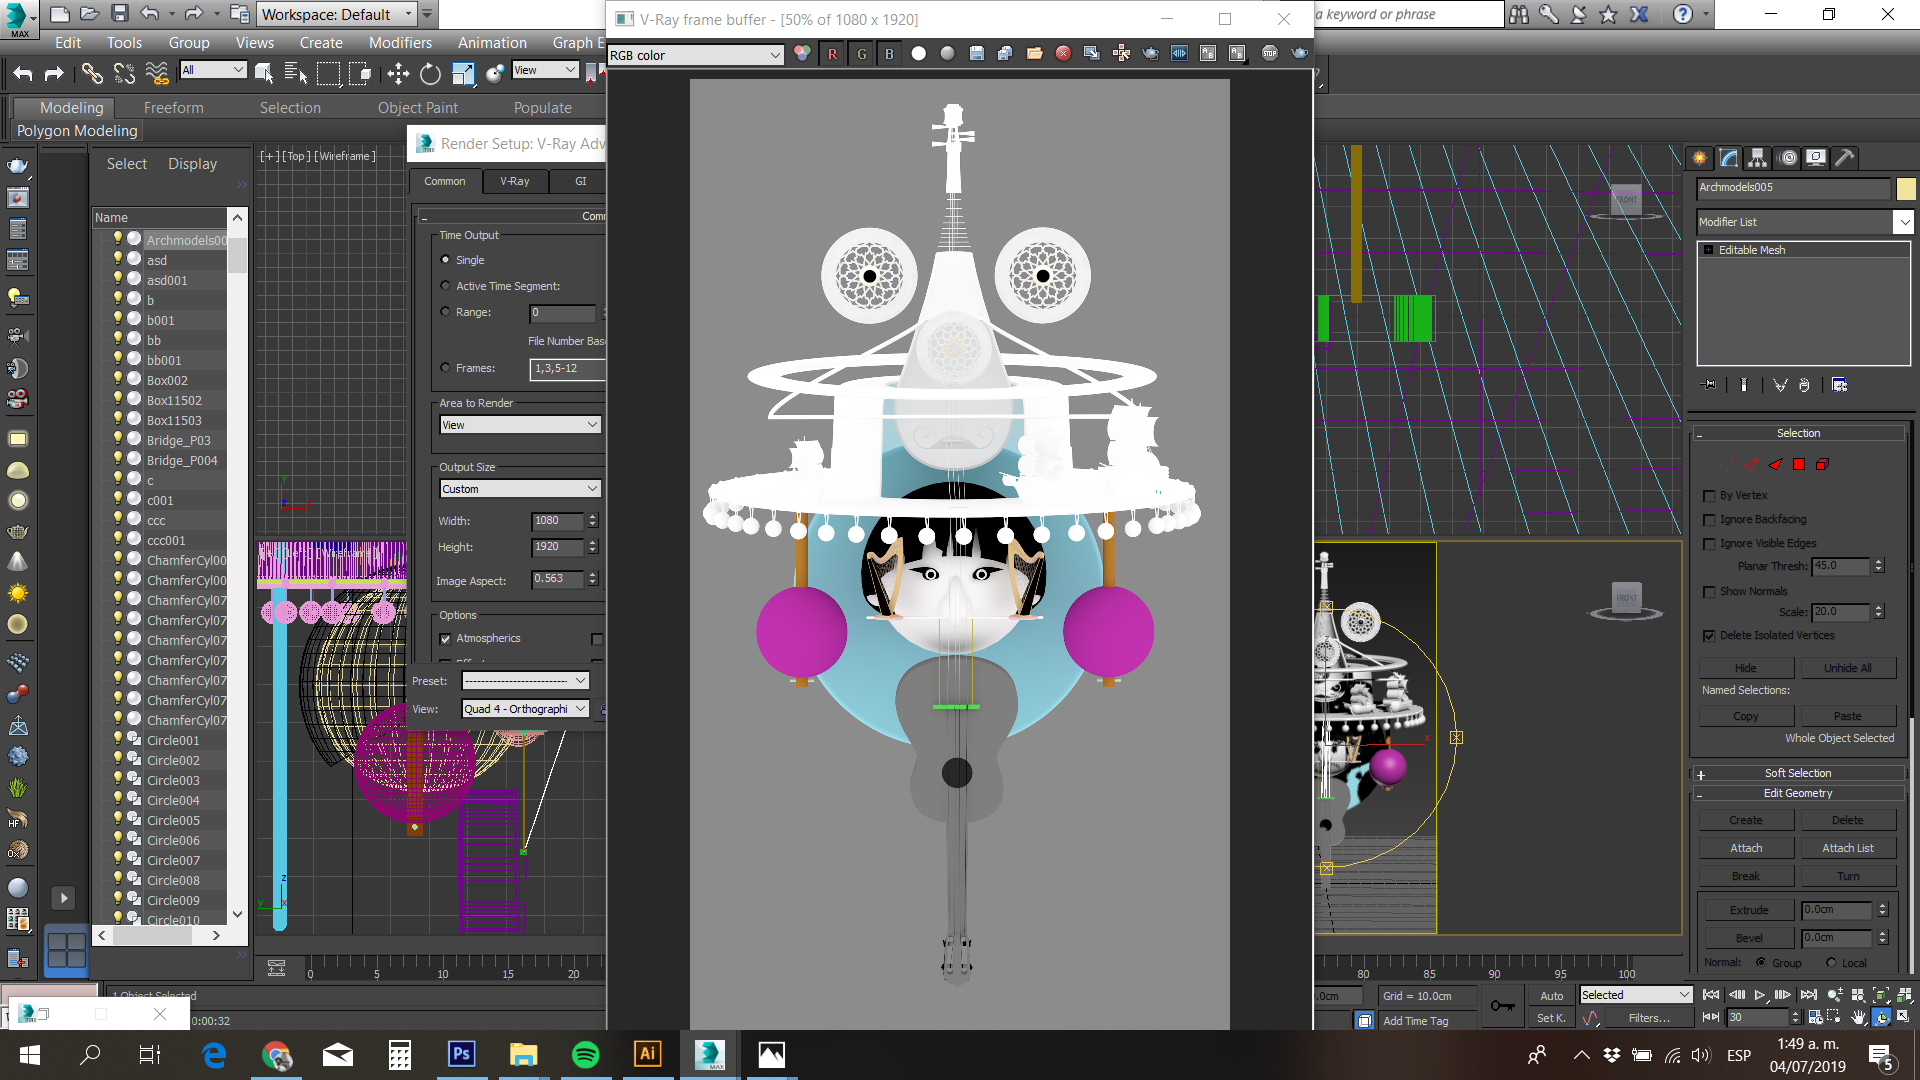Select Polygon sub-object level icon
This screenshot has width=1920, height=1080.
point(1799,464)
